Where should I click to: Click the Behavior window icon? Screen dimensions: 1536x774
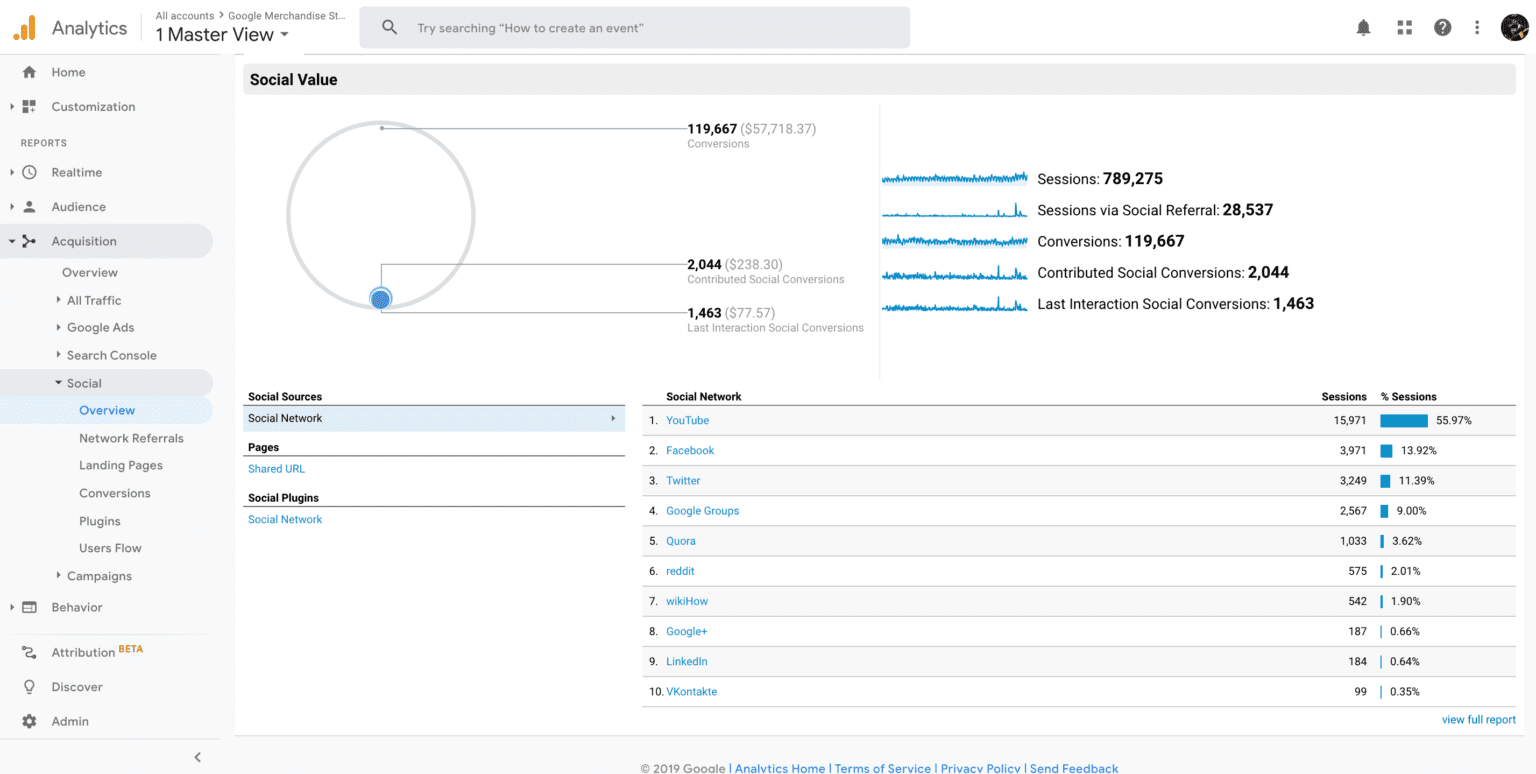[29, 607]
